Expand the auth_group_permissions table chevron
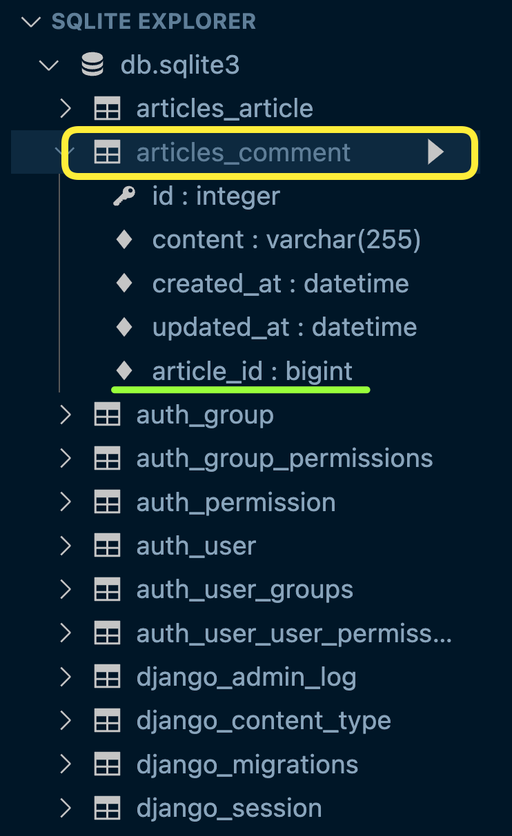This screenshot has width=512, height=836. pyautogui.click(x=66, y=459)
